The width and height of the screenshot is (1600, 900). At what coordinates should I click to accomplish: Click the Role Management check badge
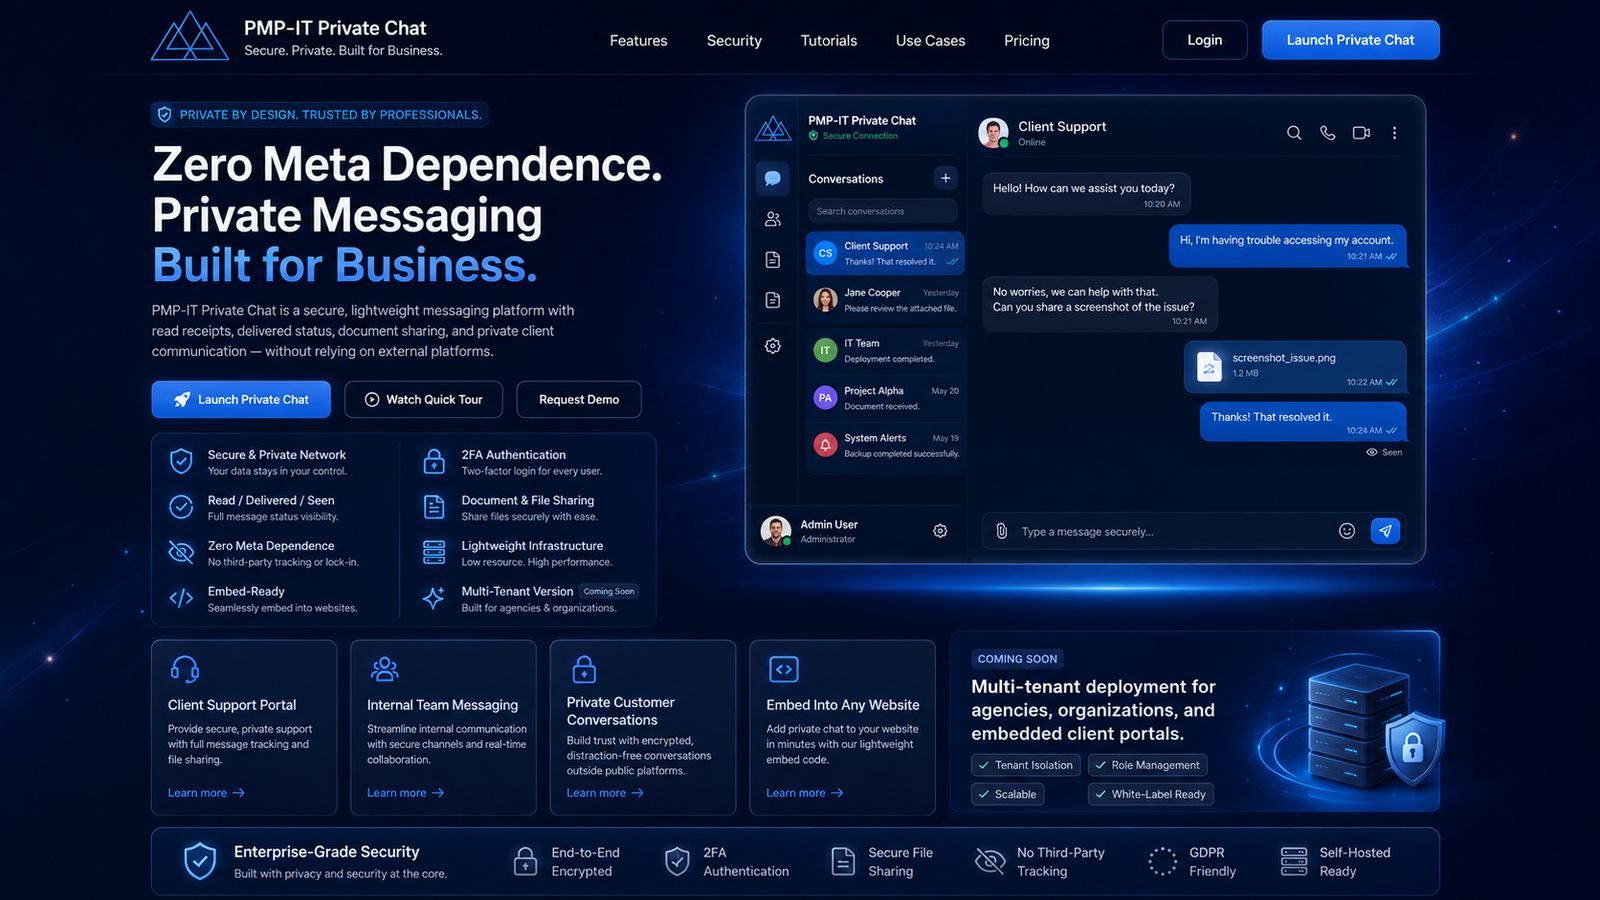[x=1147, y=765]
